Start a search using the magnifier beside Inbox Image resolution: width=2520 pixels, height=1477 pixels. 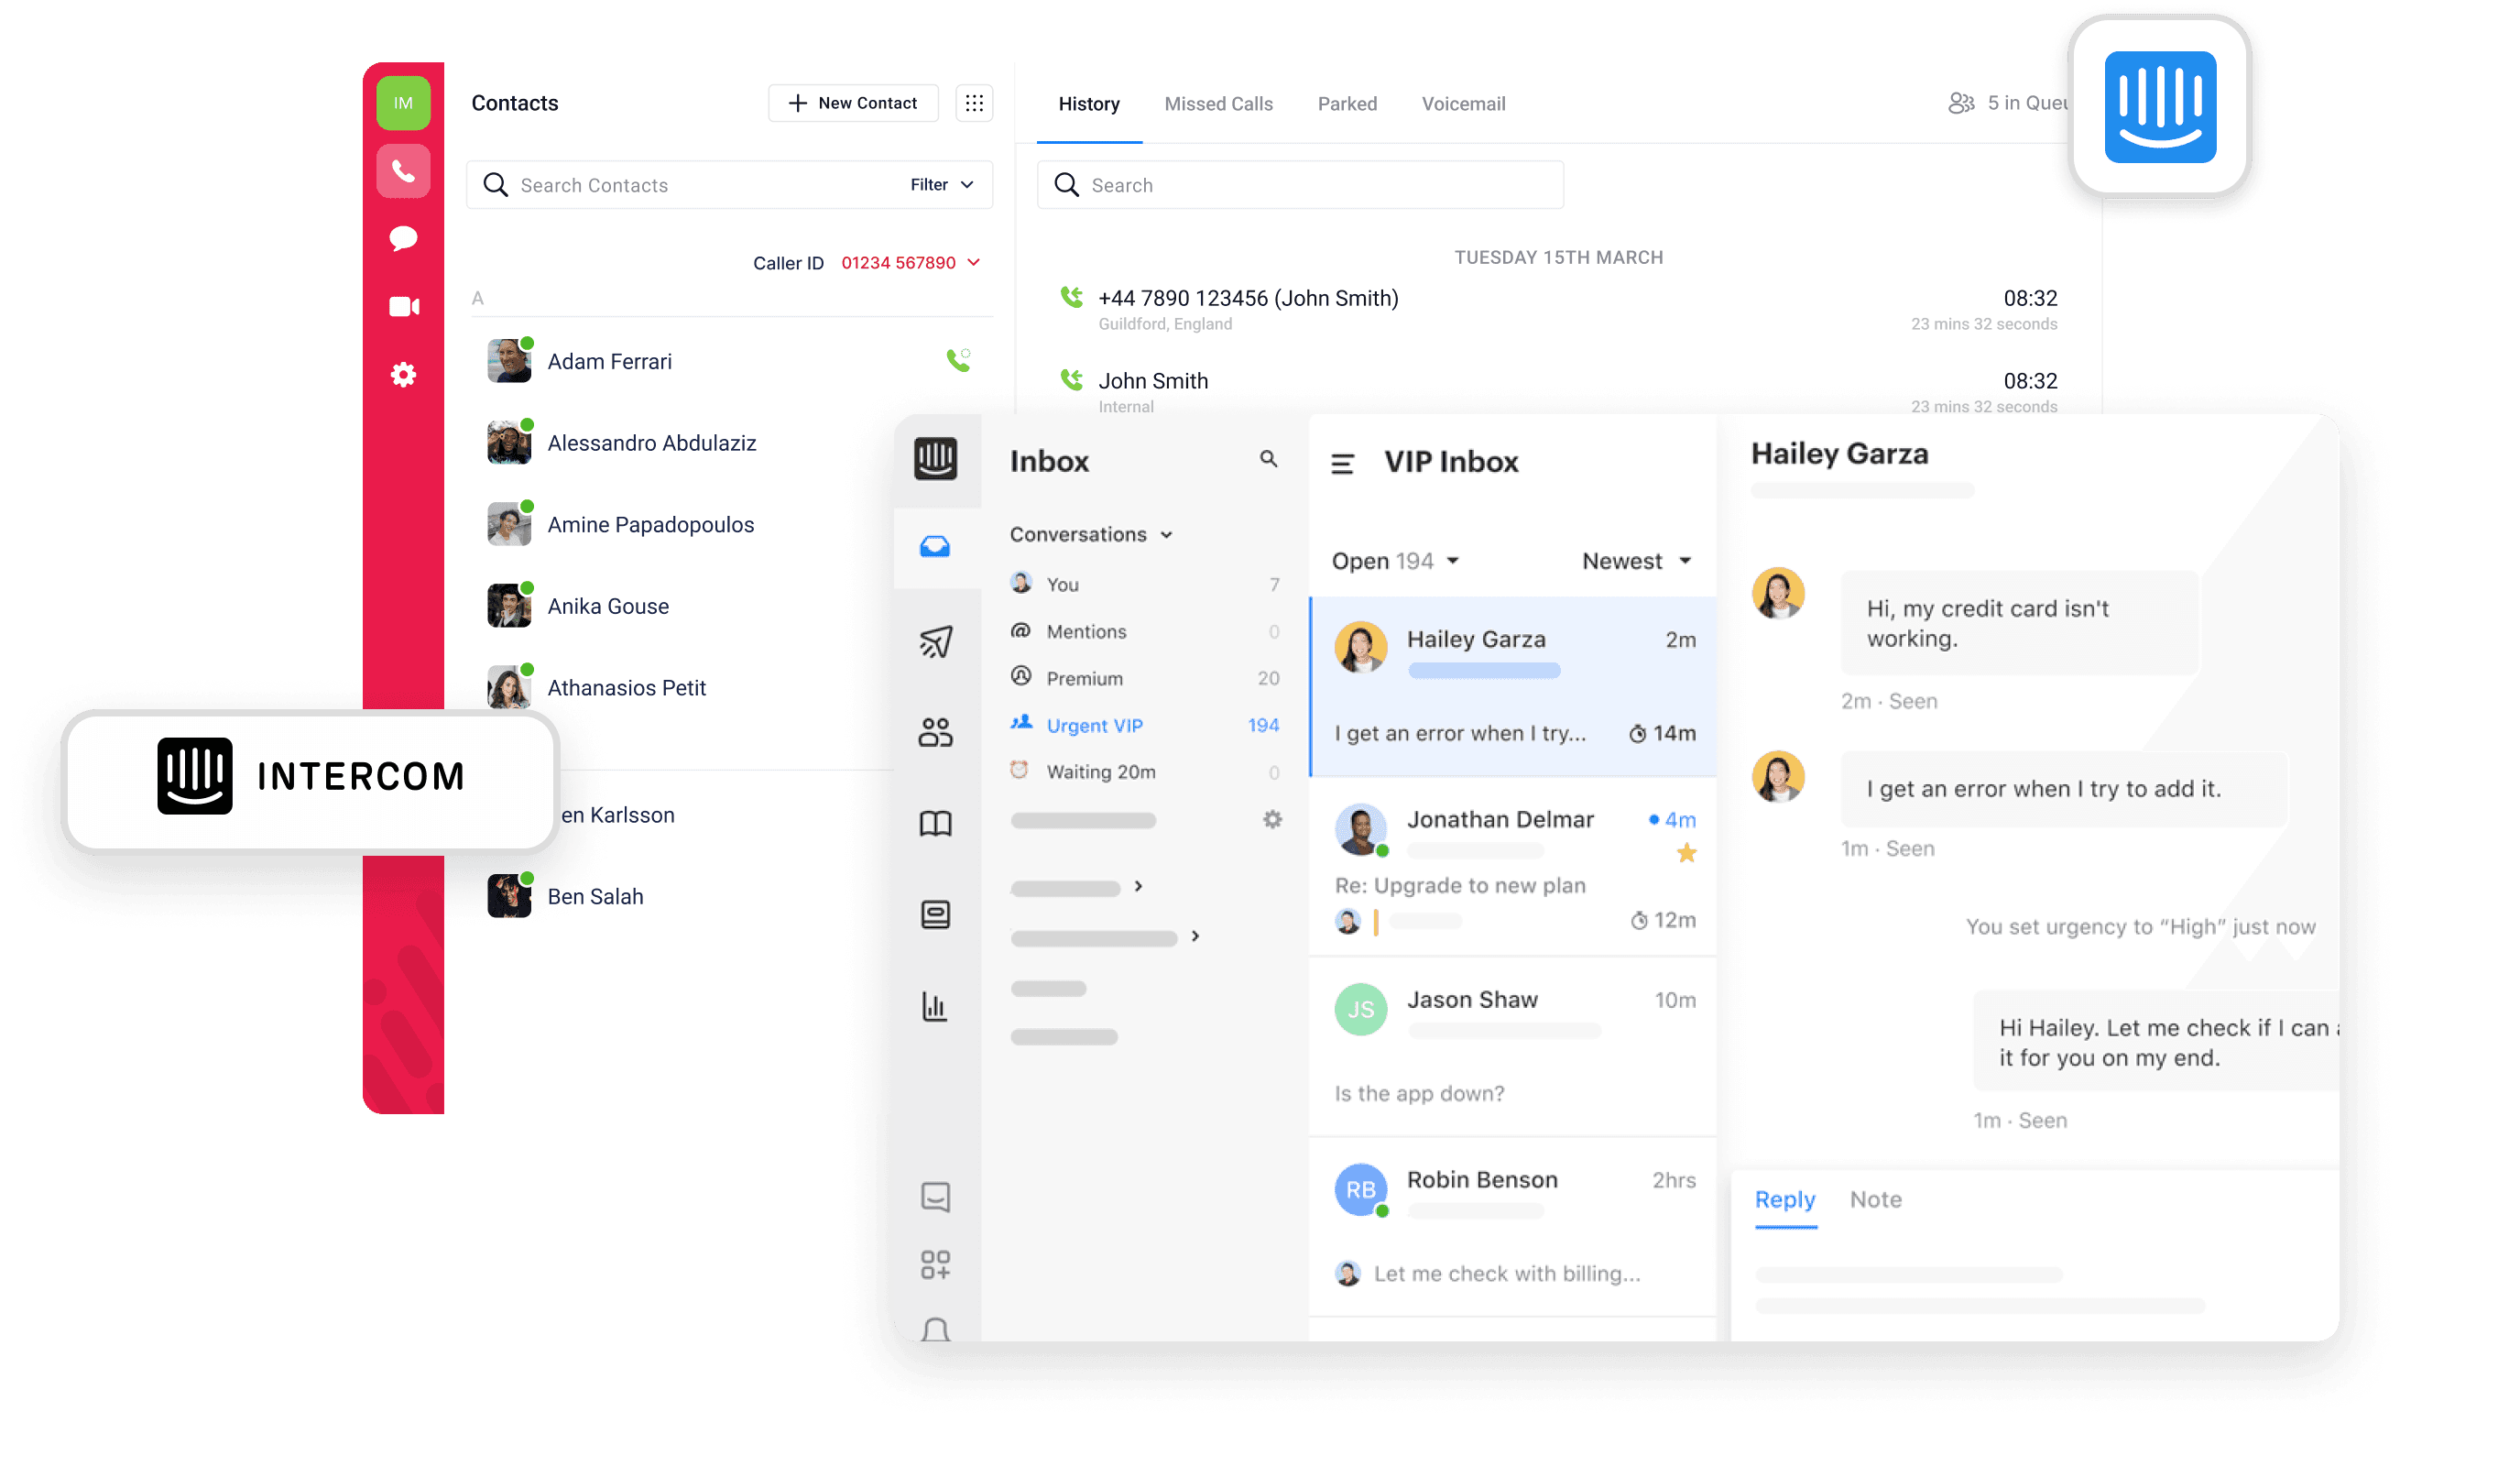(1268, 459)
